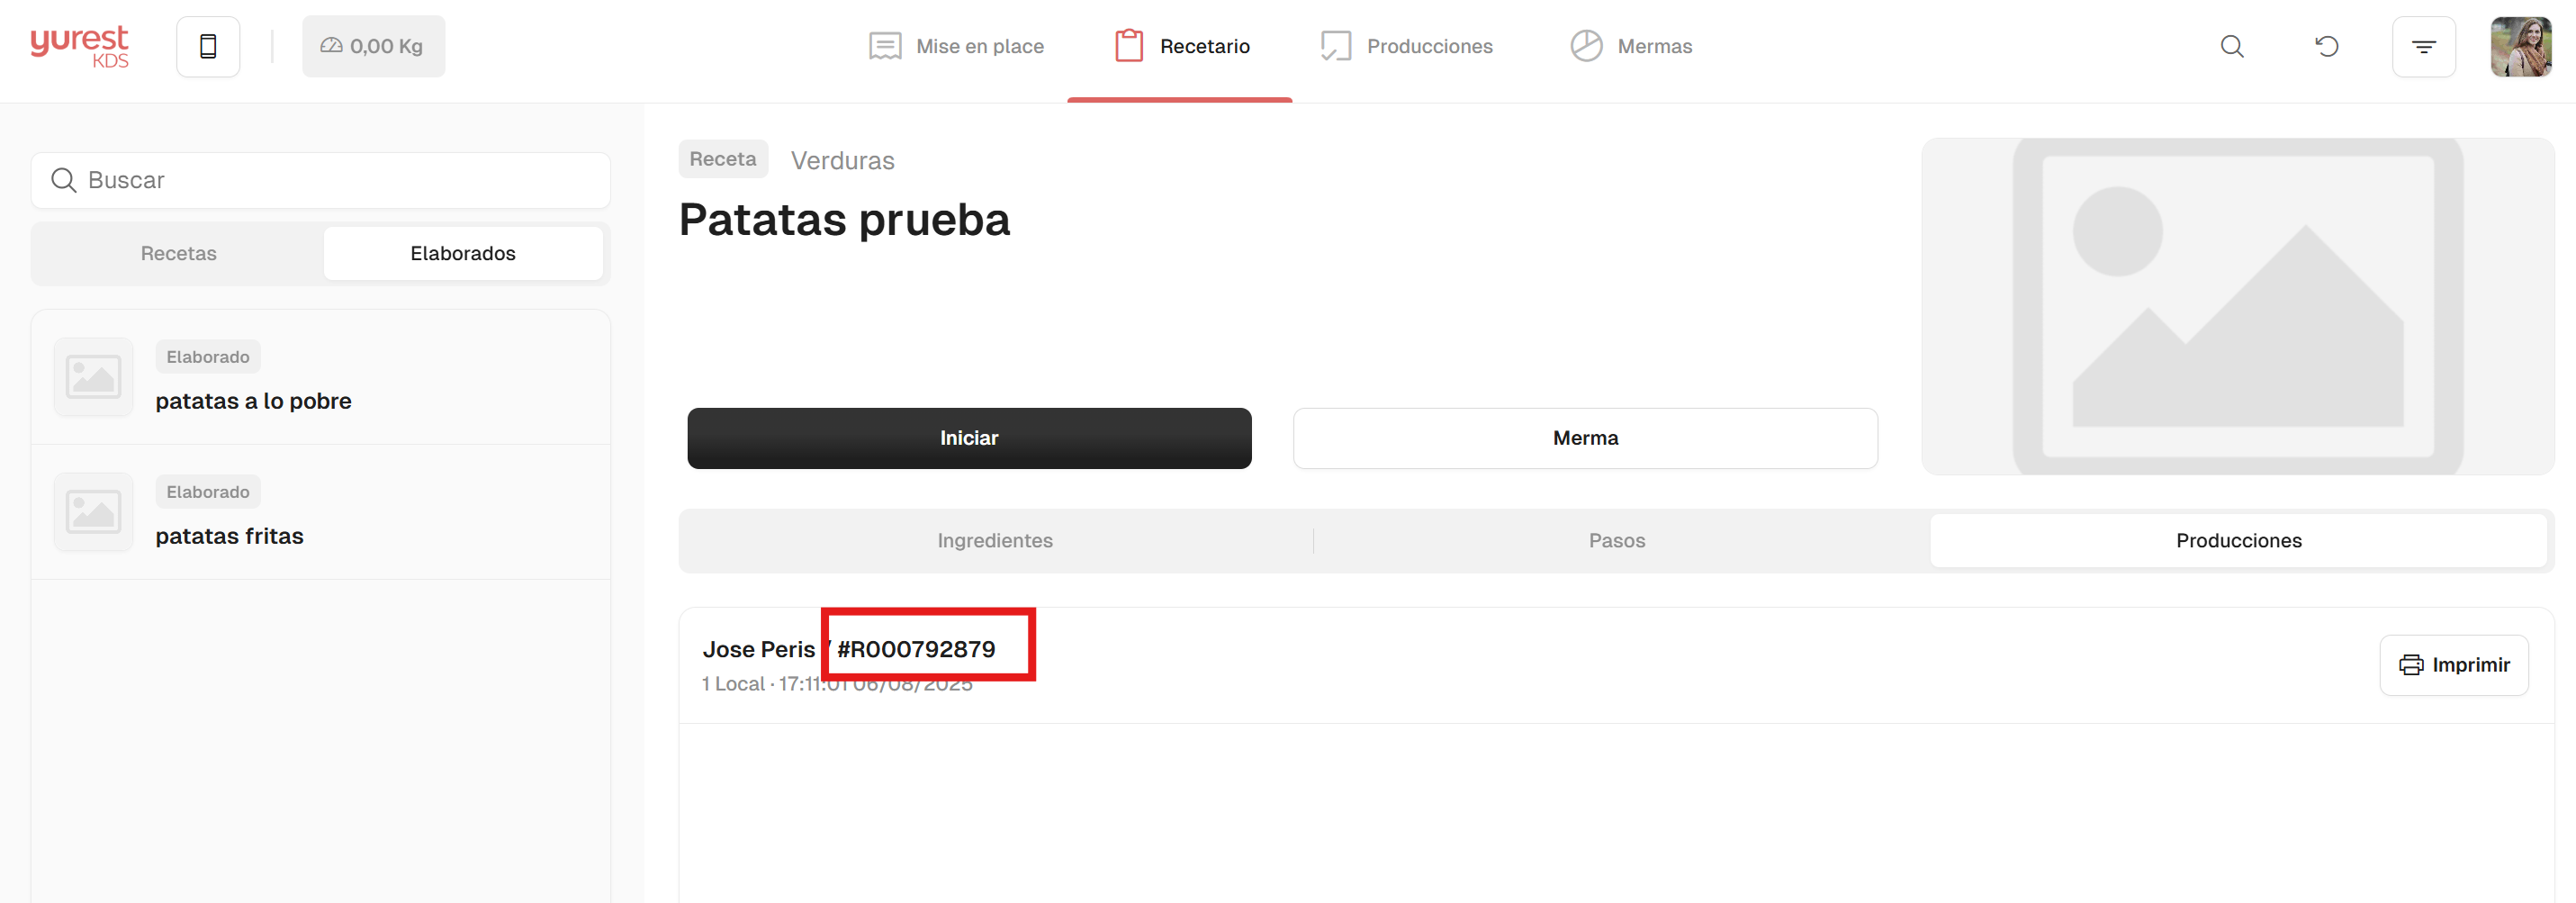Screen dimensions: 2576x903
Task: Click the patatas a lo pobre thumbnail
Action: click(x=94, y=377)
